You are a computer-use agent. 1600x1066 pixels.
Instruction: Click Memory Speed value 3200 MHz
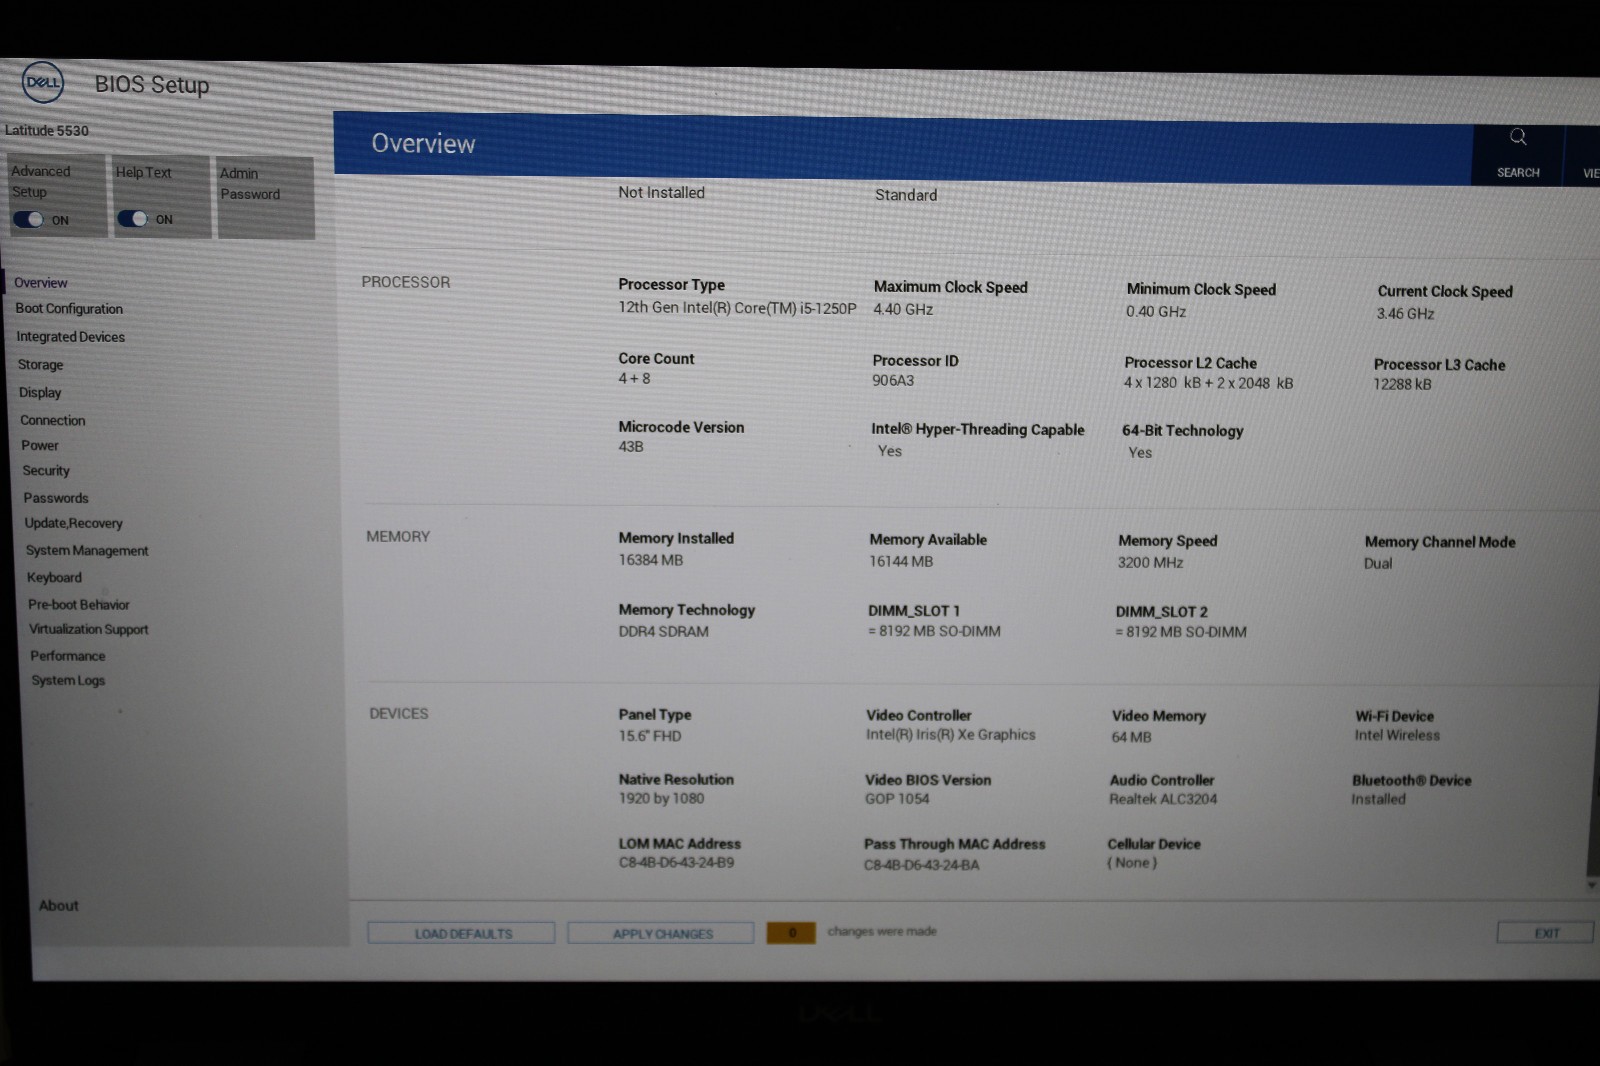(x=1150, y=563)
